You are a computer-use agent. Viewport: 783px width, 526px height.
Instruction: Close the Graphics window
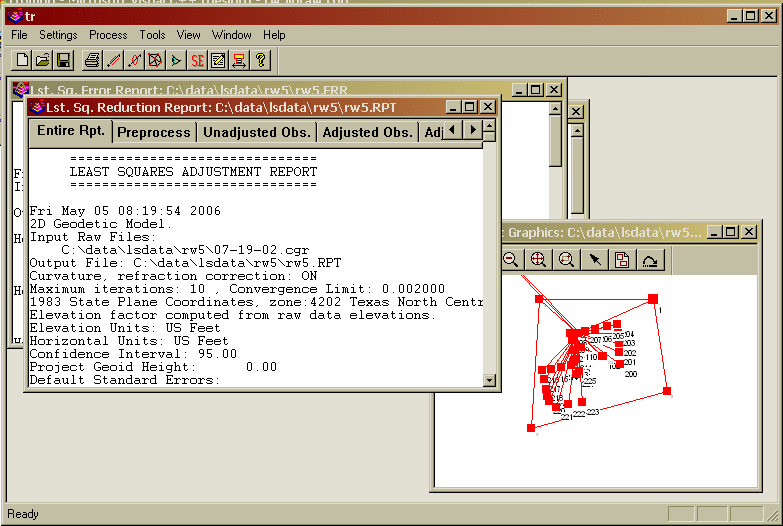pyautogui.click(x=749, y=232)
